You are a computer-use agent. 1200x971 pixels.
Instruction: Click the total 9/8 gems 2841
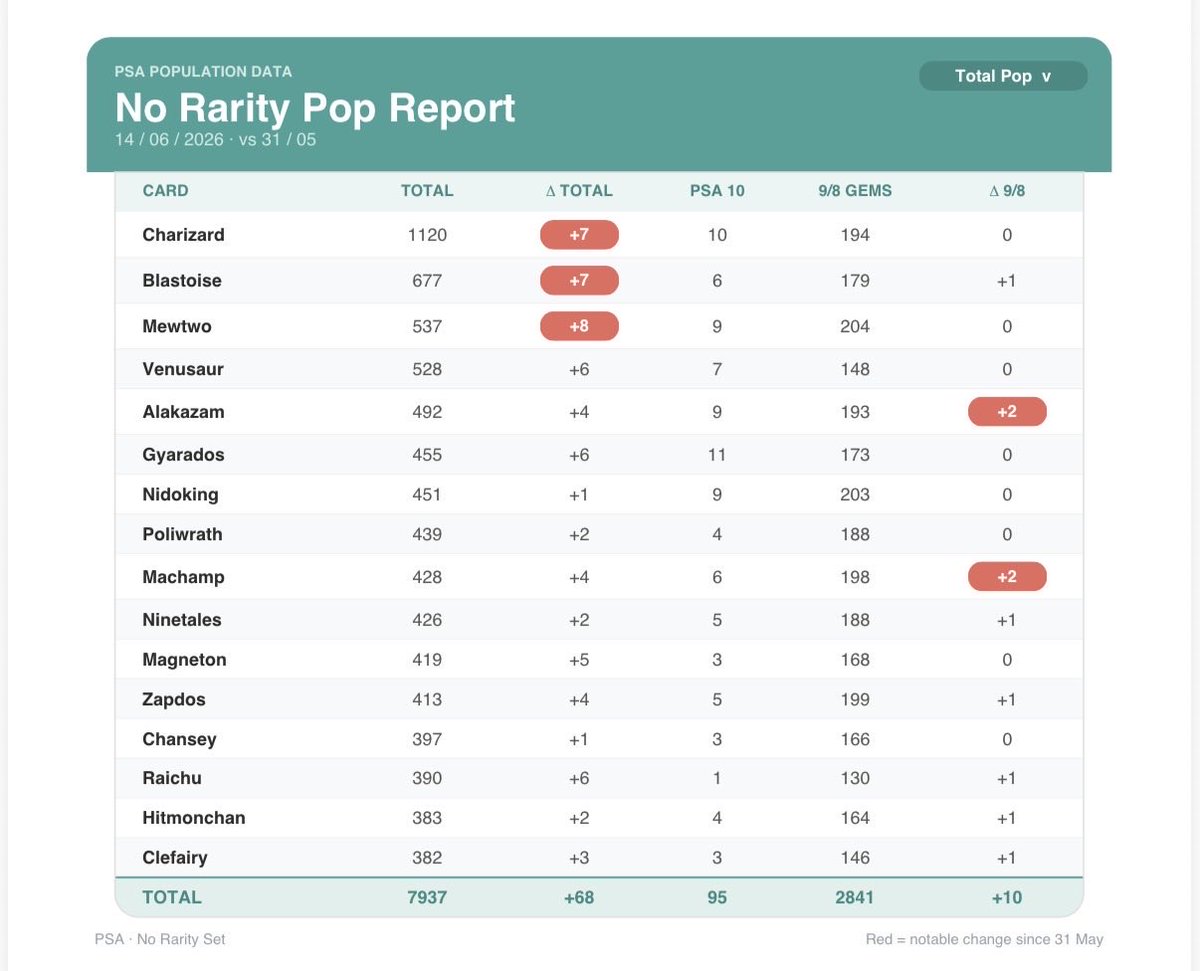pyautogui.click(x=855, y=898)
